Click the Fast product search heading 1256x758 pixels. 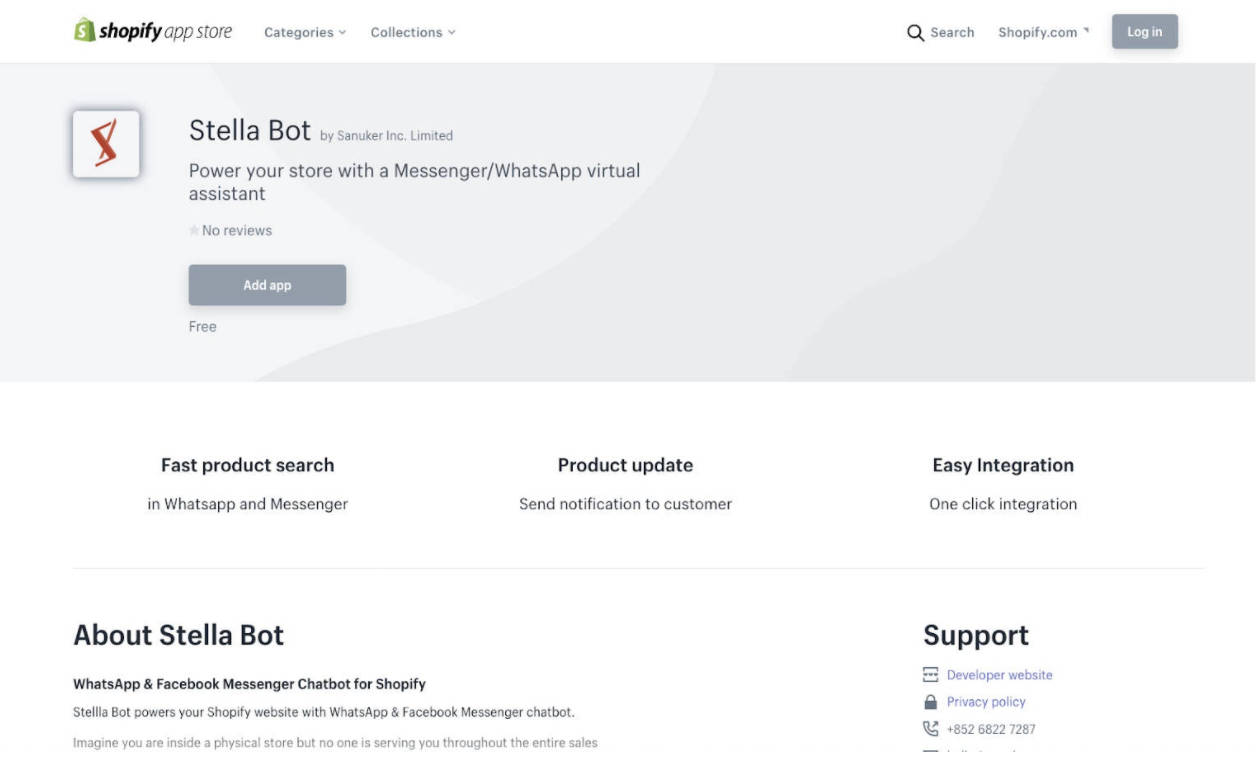[248, 465]
